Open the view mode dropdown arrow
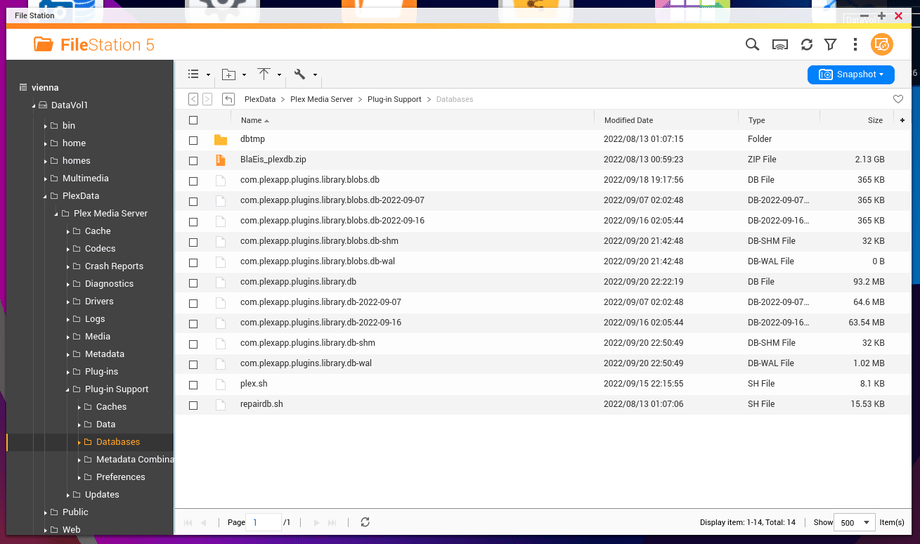This screenshot has width=920, height=544. (x=208, y=75)
